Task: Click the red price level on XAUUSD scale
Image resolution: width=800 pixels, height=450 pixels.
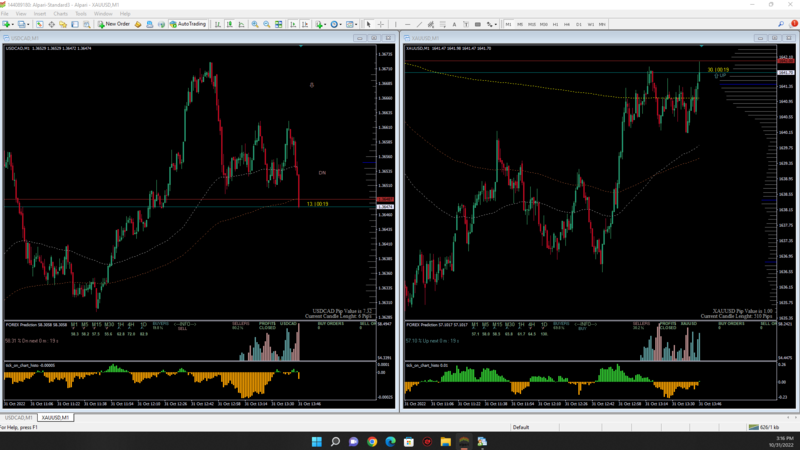Action: [785, 61]
